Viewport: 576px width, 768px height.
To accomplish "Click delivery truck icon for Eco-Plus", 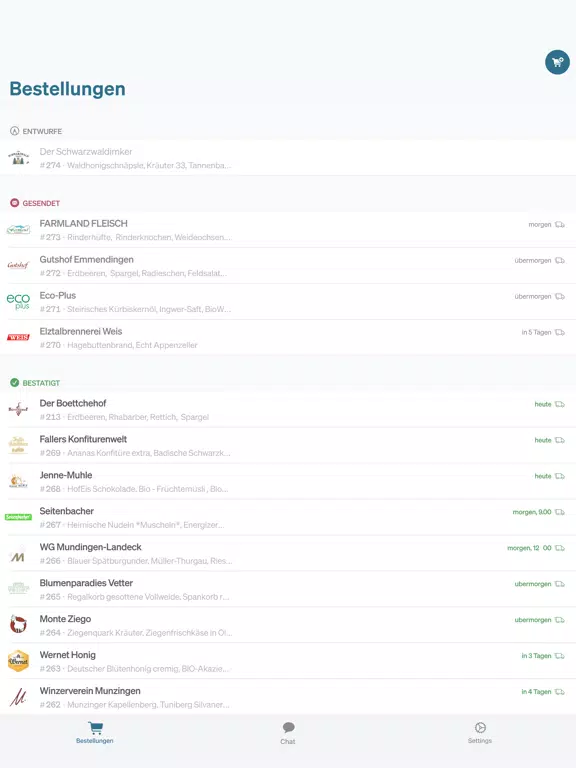I will 560,297.
